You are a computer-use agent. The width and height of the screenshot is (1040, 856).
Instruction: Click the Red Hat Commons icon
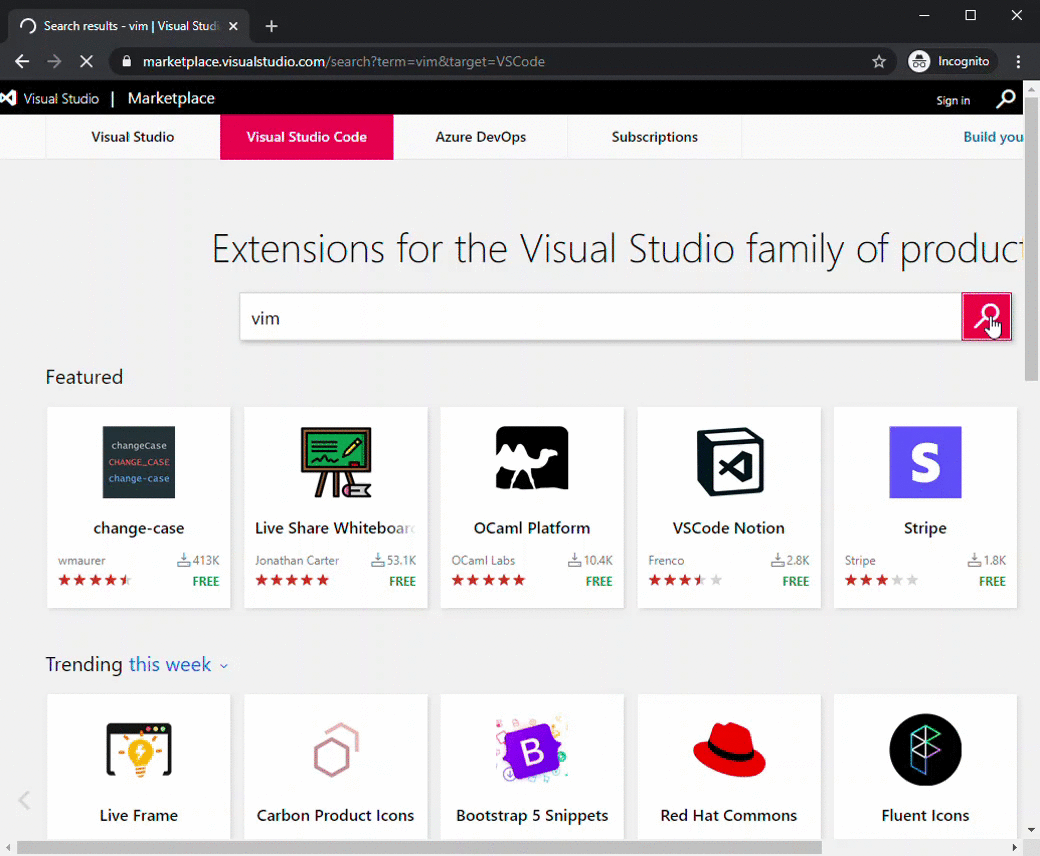(728, 749)
